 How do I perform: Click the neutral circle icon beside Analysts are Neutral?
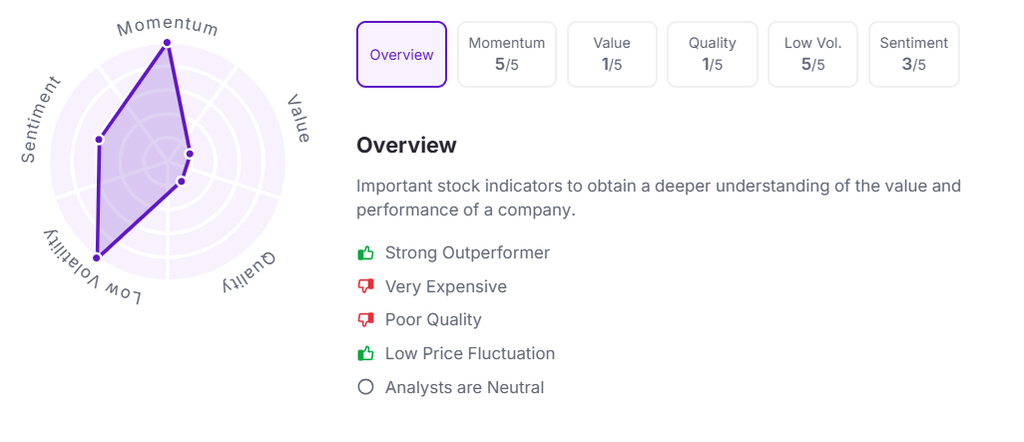click(366, 387)
